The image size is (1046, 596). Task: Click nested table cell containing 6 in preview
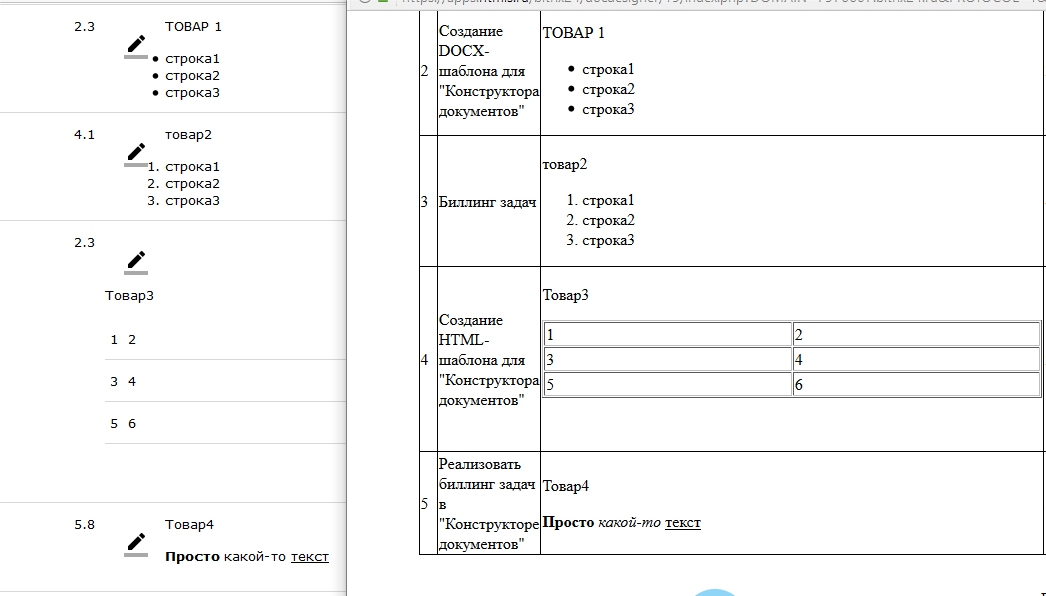click(x=916, y=385)
